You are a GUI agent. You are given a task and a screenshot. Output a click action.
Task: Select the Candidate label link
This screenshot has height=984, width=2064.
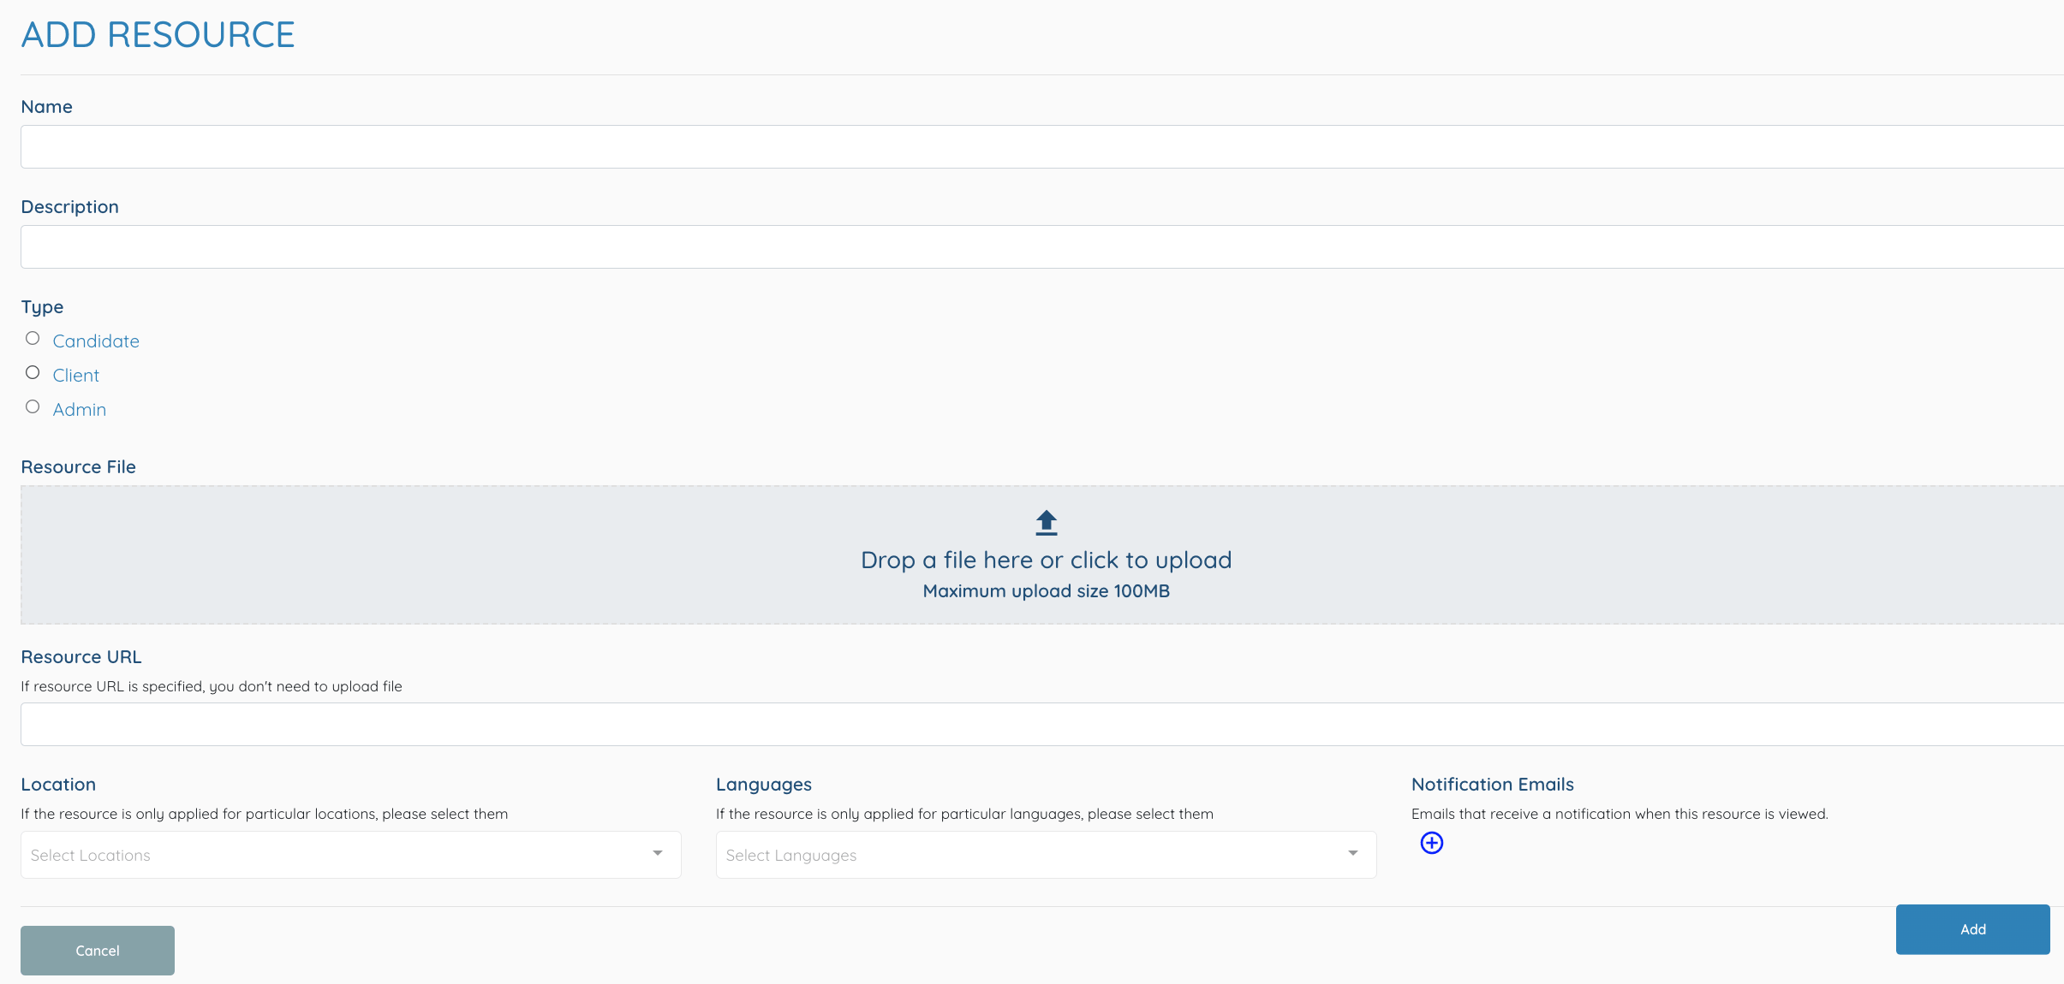[x=95, y=341]
